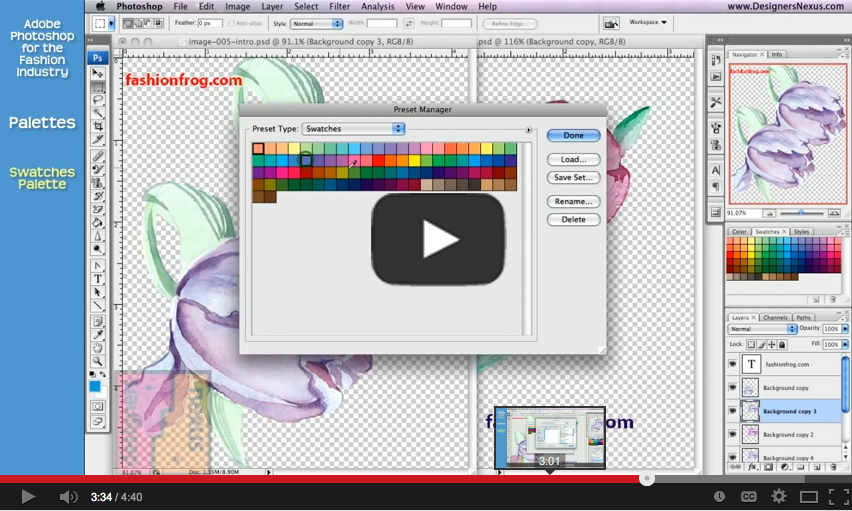The height and width of the screenshot is (511, 852).
Task: Click the Save Set... button
Action: [573, 177]
